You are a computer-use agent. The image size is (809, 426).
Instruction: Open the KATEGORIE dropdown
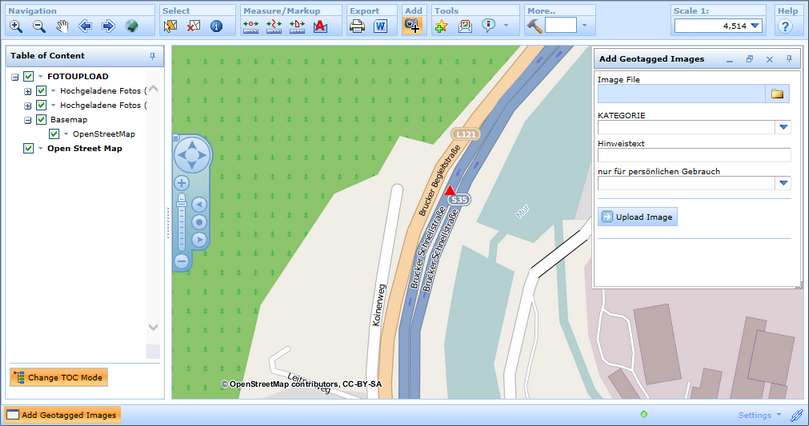click(x=784, y=127)
